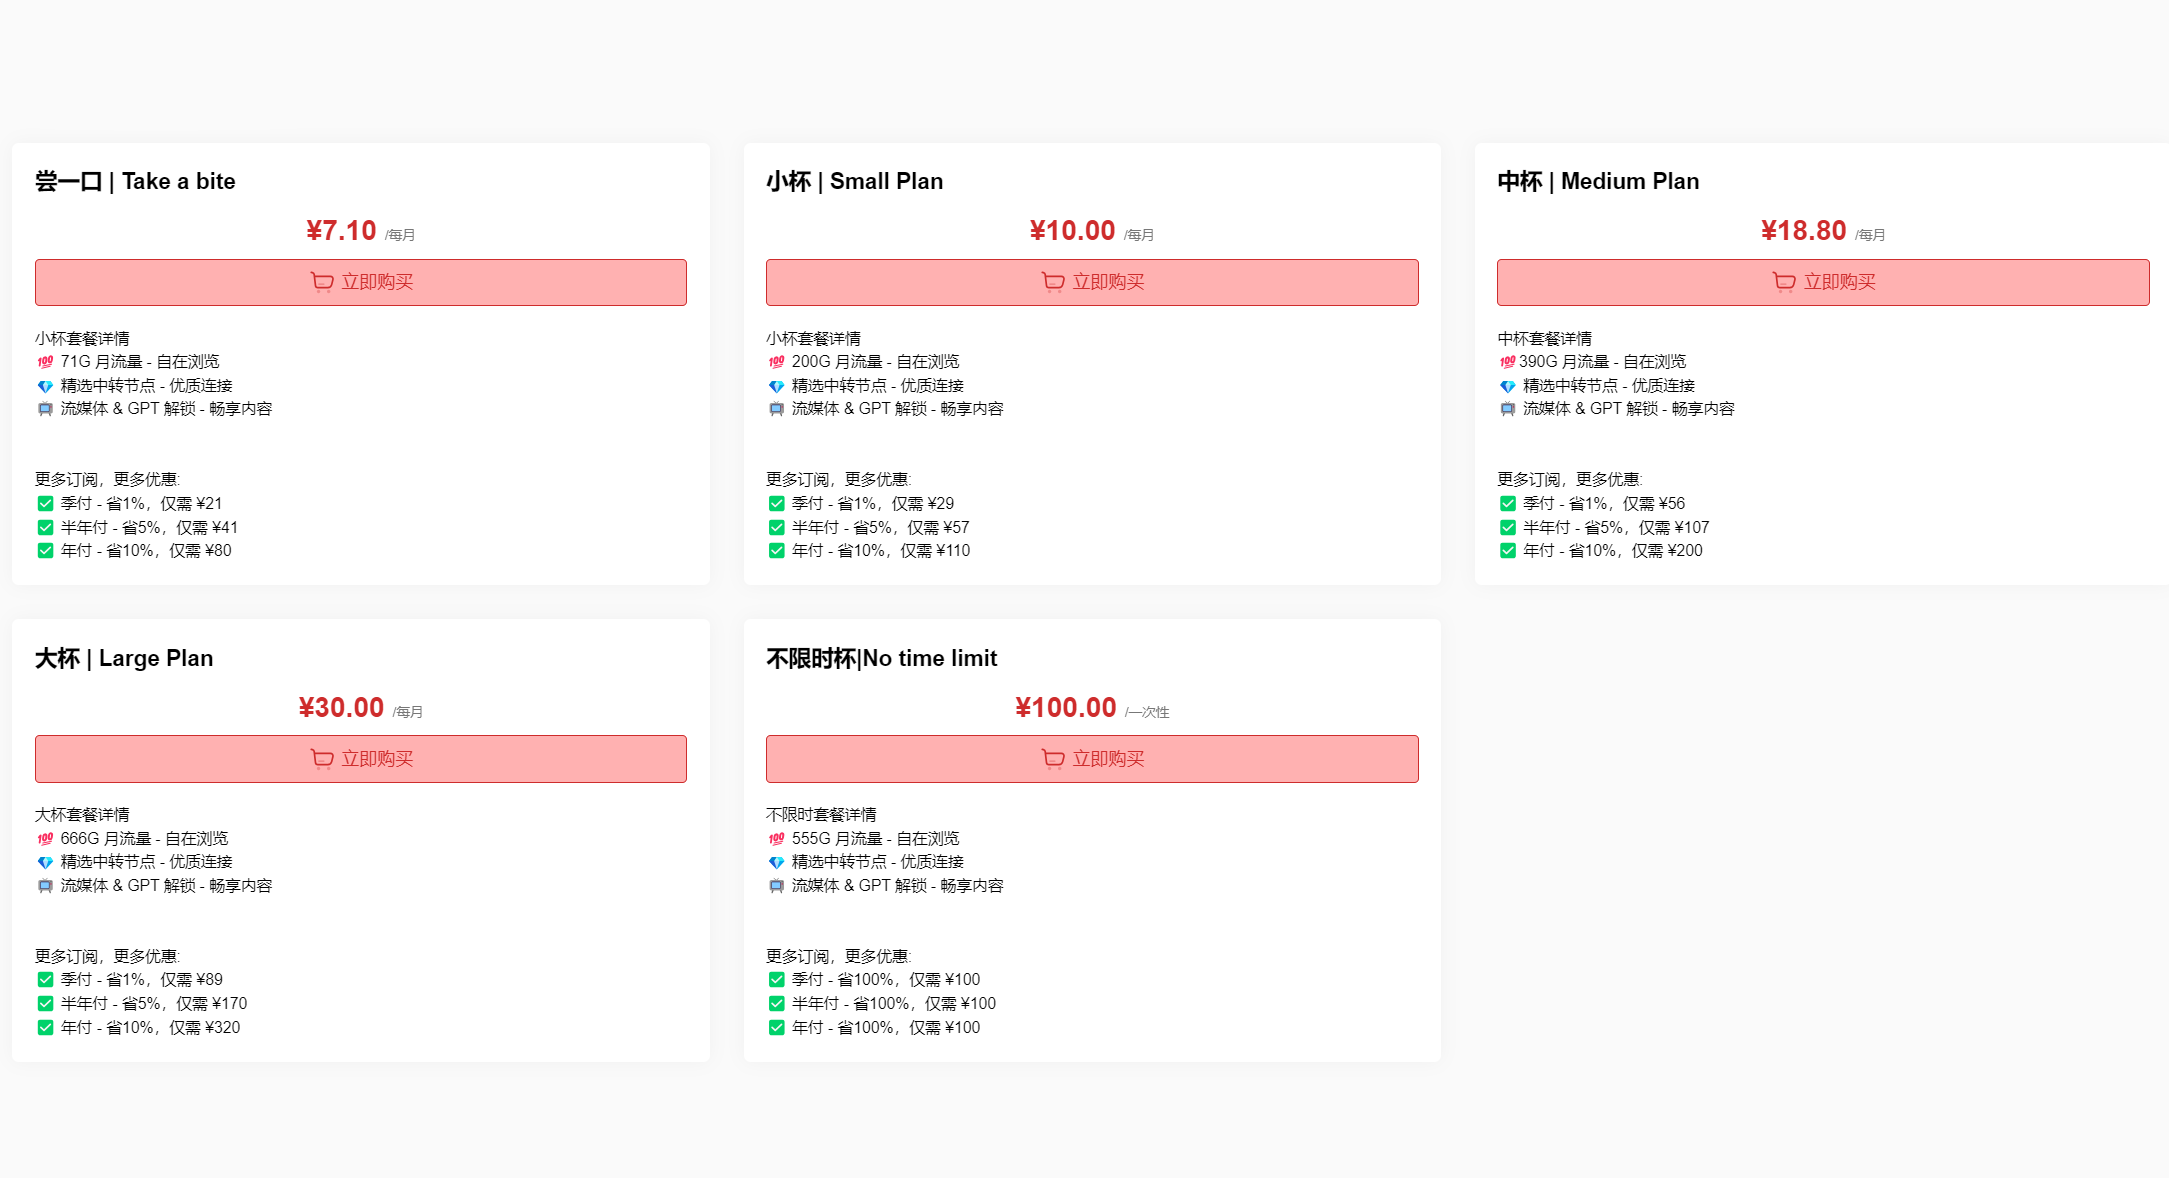Click cart icon in Small Plan button
The image size is (2169, 1178).
pyautogui.click(x=1053, y=282)
